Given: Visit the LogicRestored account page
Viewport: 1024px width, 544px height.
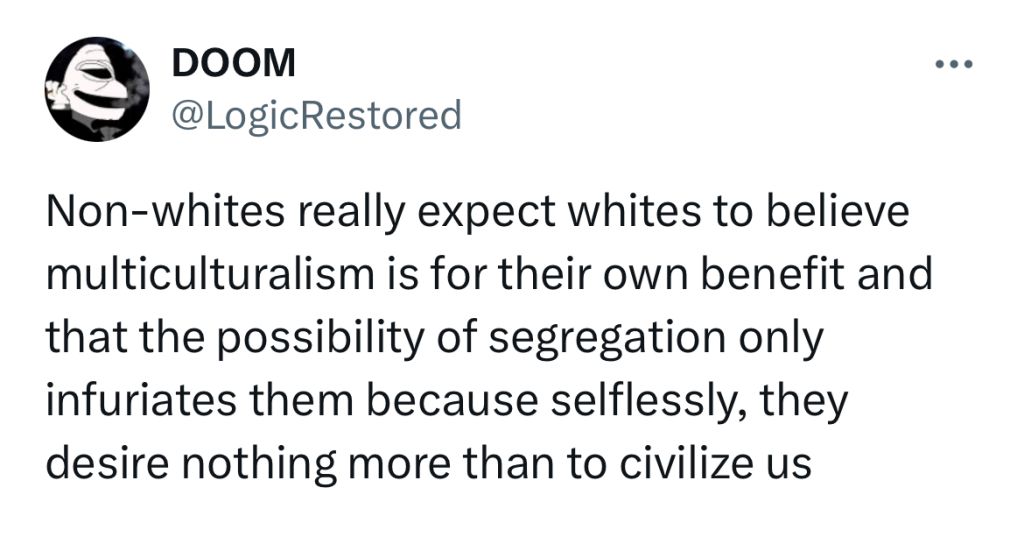Looking at the screenshot, I should click(316, 116).
